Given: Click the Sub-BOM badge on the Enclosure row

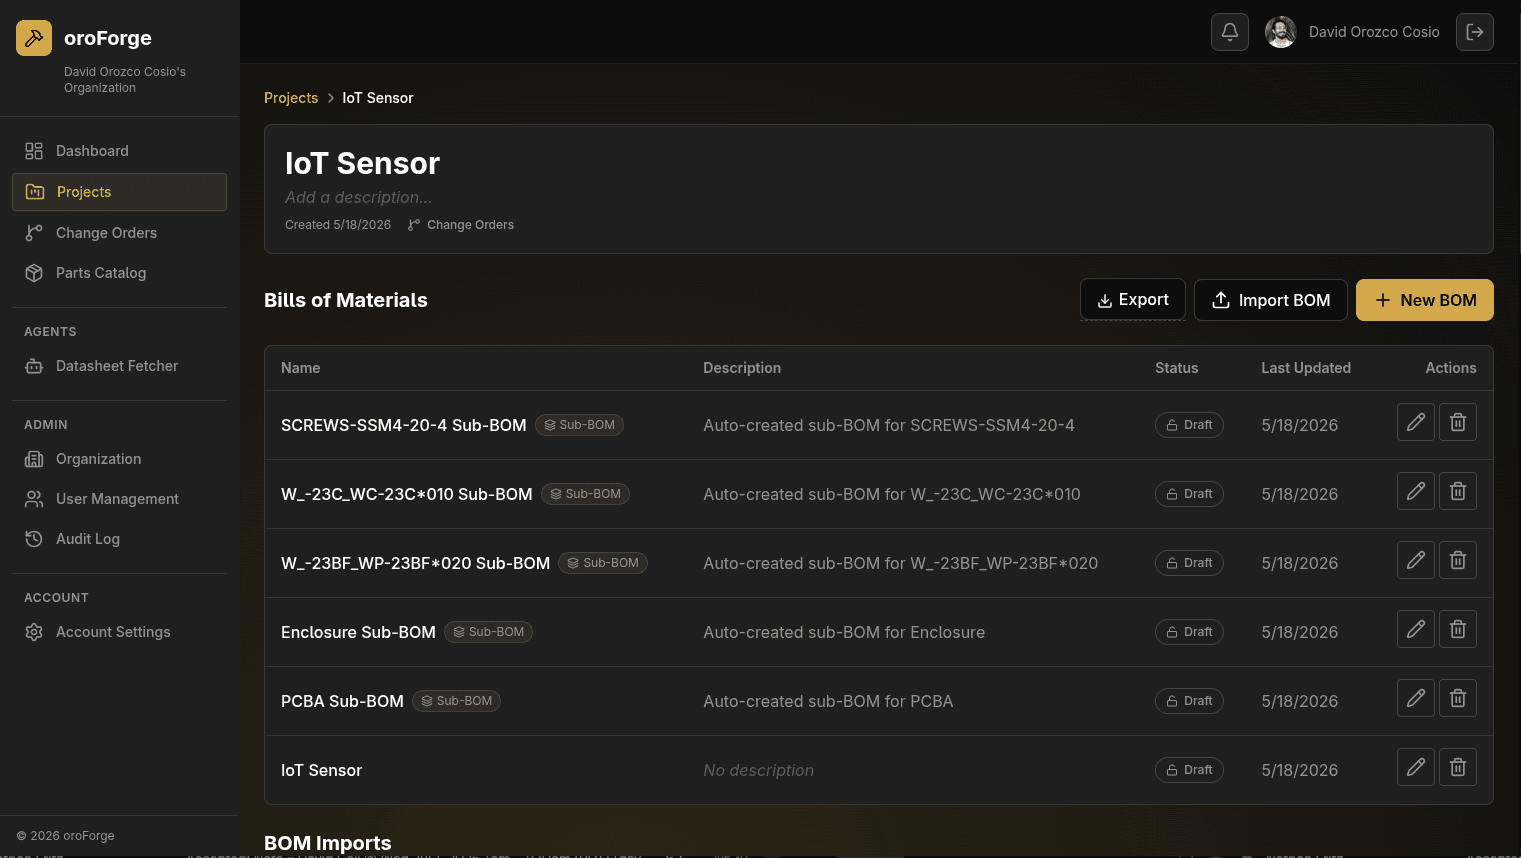Looking at the screenshot, I should 489,632.
